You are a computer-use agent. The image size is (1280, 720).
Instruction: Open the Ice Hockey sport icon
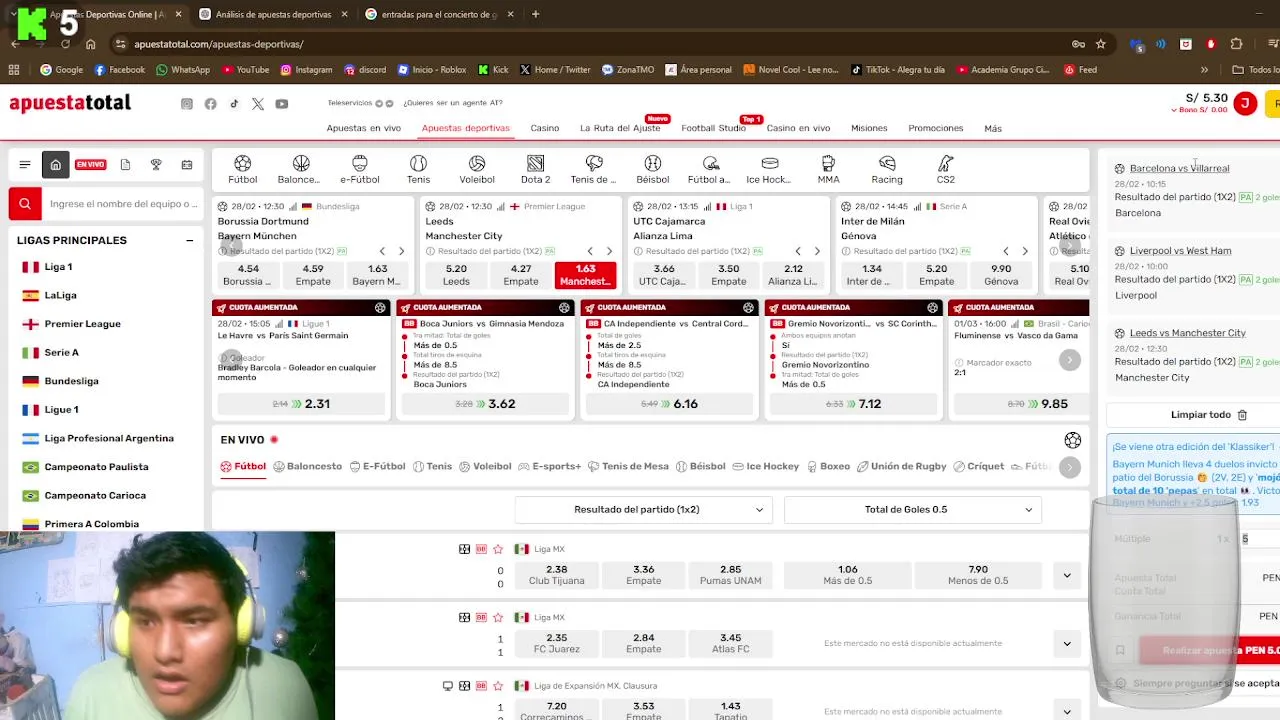[769, 169]
